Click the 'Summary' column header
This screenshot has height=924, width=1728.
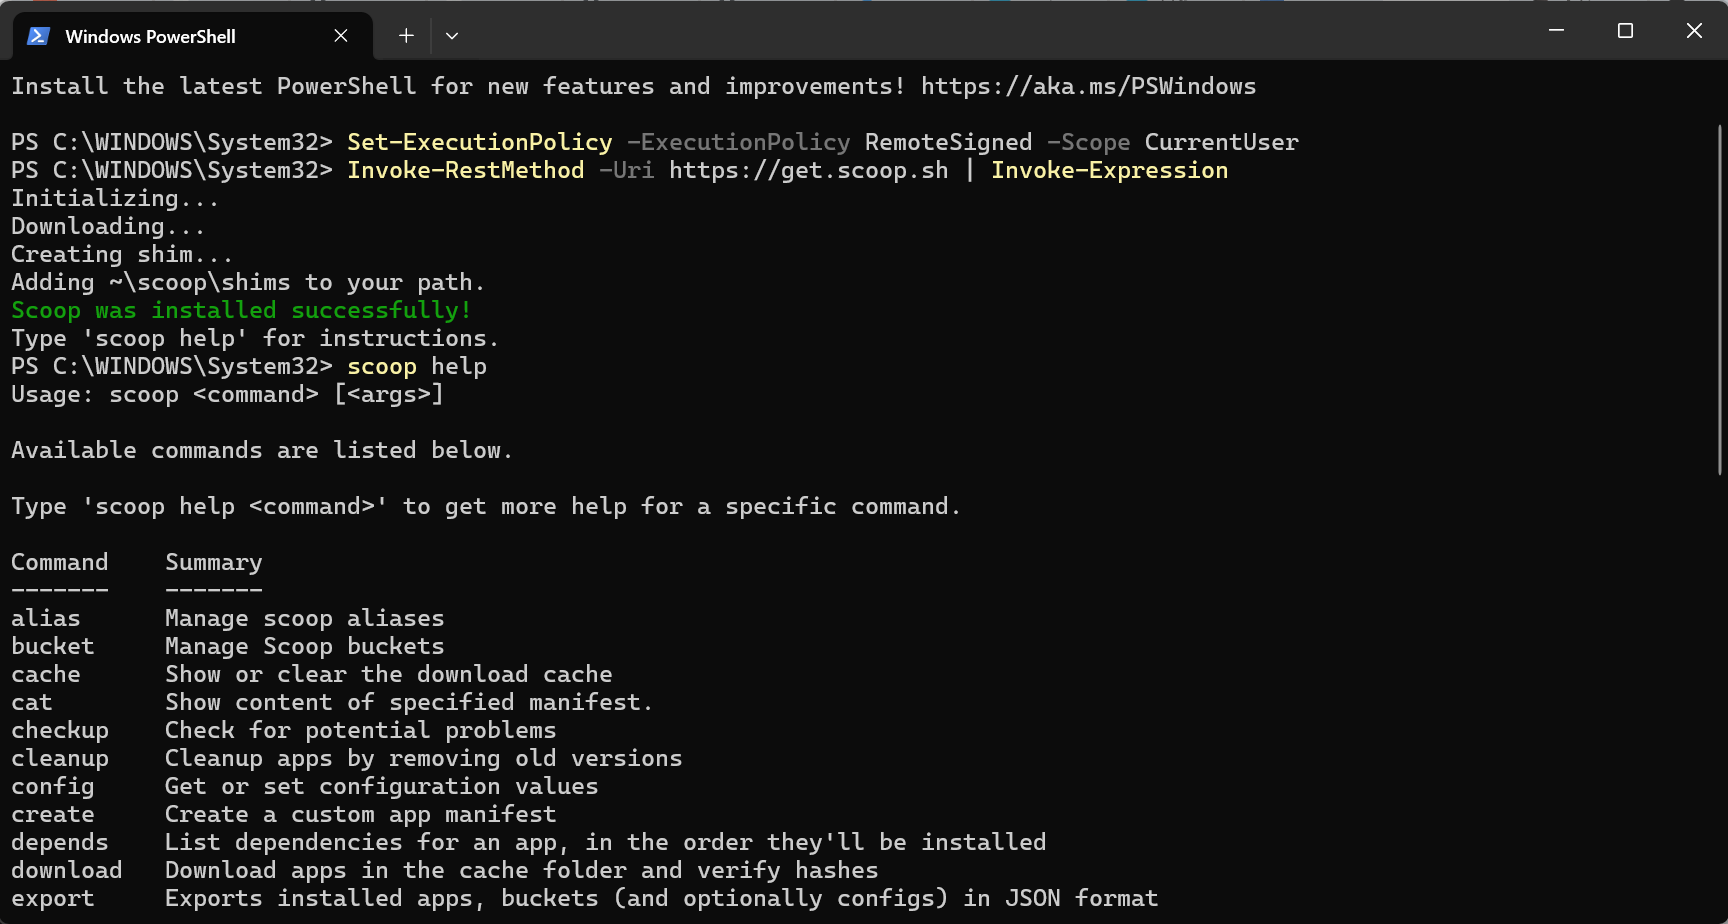[x=214, y=562]
